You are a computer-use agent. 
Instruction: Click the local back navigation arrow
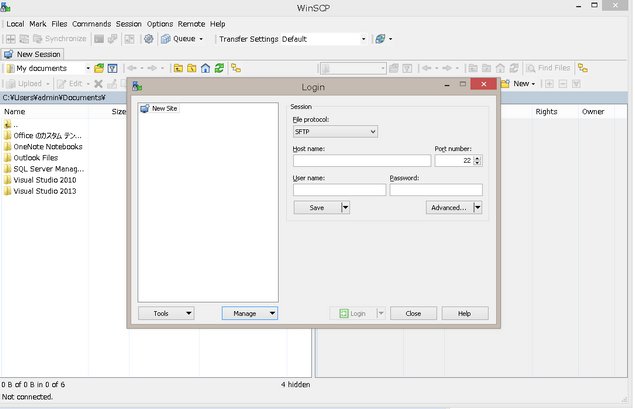pos(132,68)
